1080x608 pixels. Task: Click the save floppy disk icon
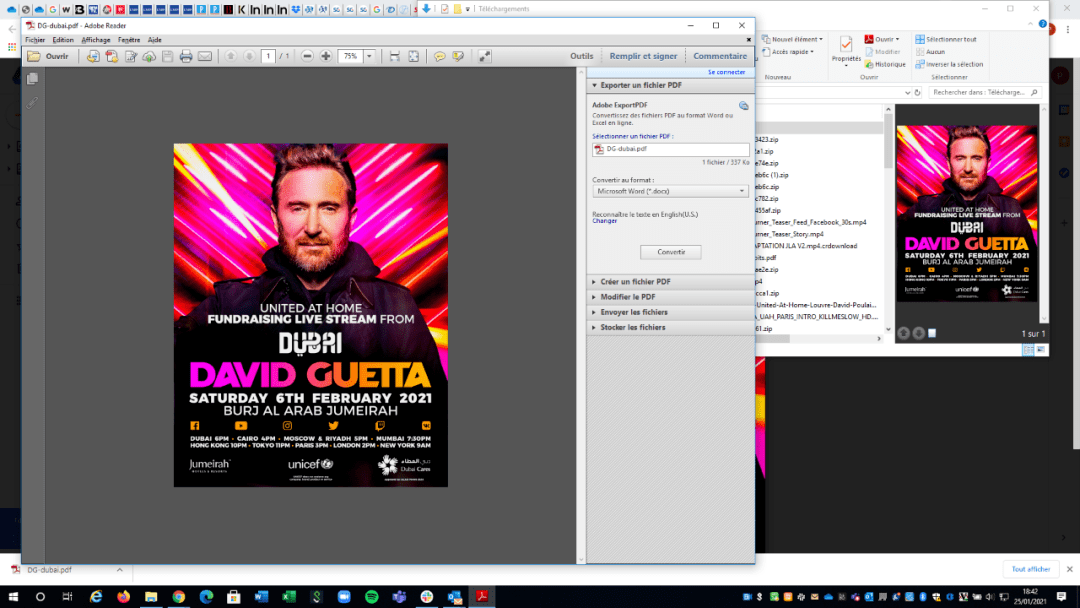(167, 56)
